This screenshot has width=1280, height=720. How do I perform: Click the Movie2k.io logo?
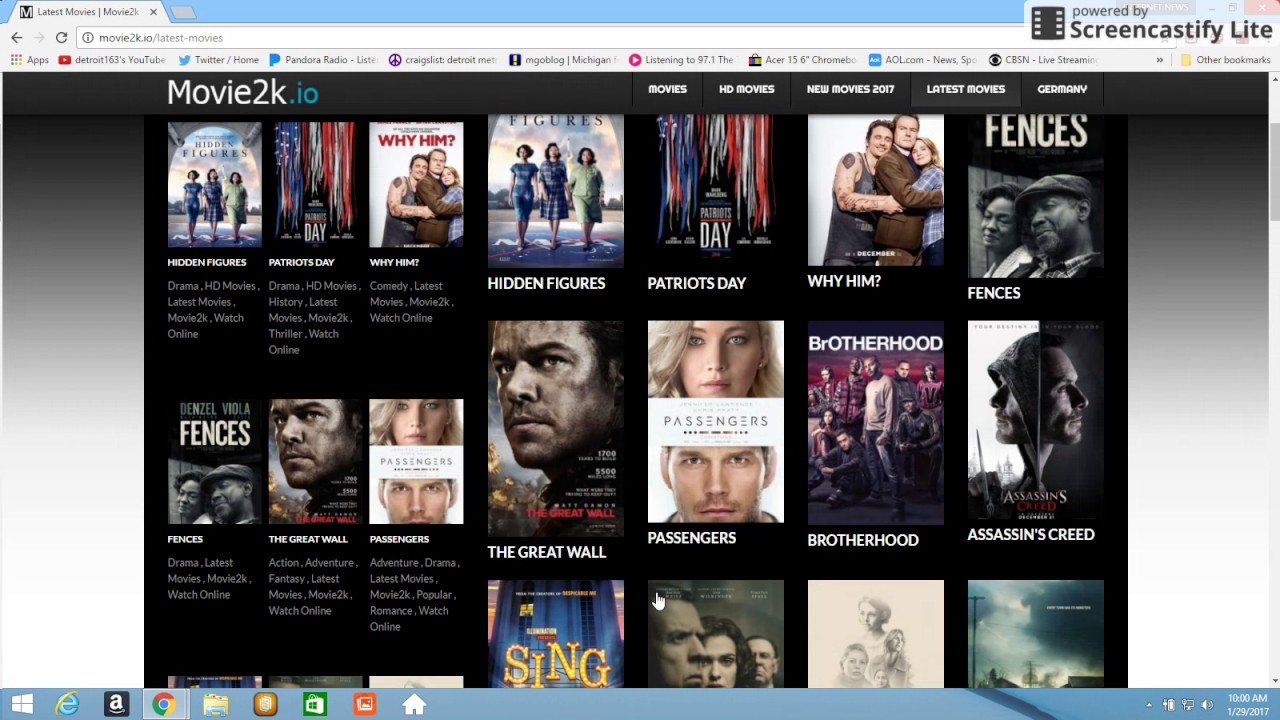point(242,92)
